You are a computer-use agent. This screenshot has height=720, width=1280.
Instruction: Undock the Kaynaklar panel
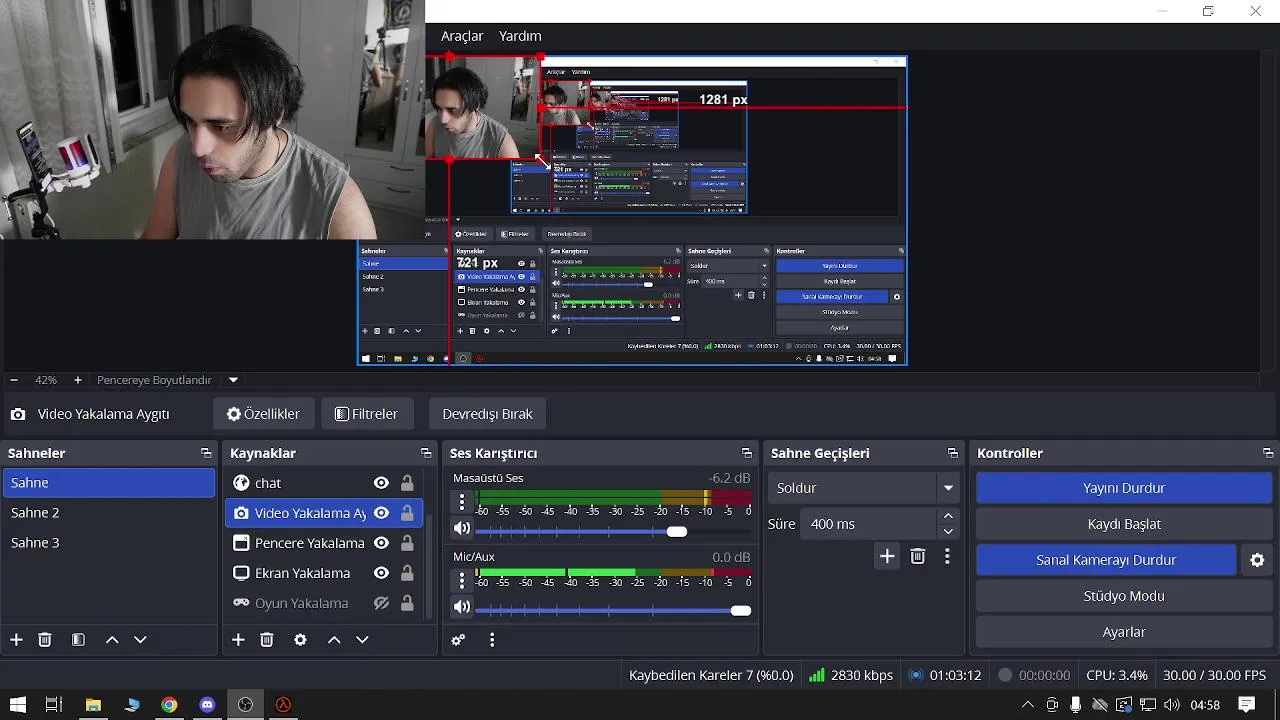(426, 453)
